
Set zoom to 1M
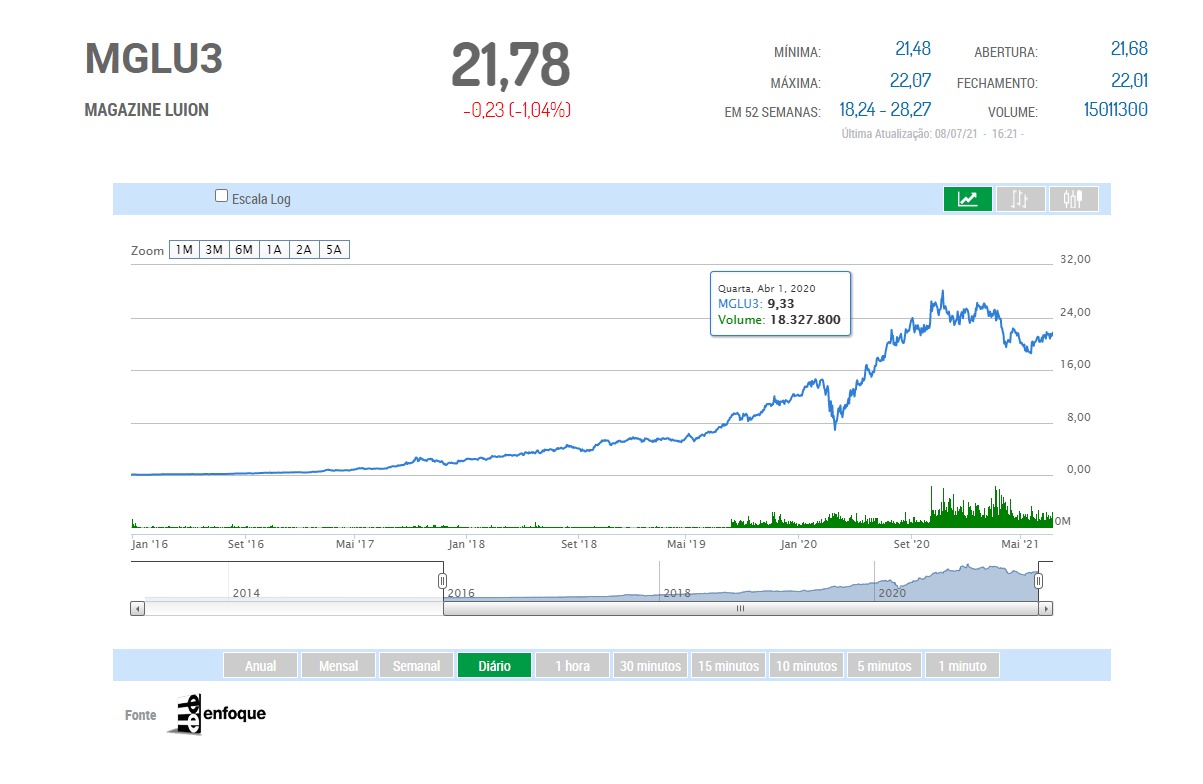point(183,250)
